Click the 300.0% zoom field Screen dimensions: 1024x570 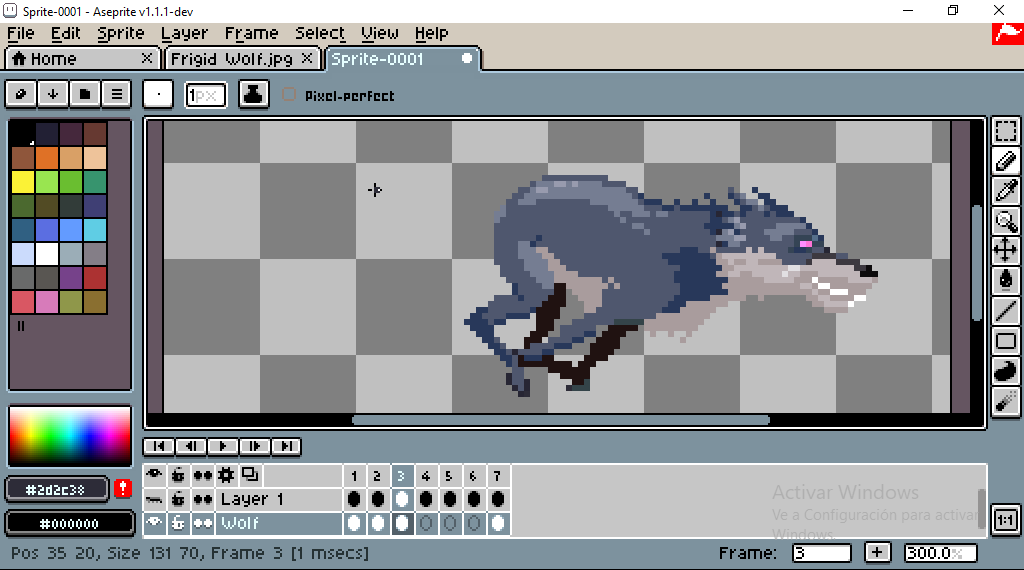coord(940,553)
